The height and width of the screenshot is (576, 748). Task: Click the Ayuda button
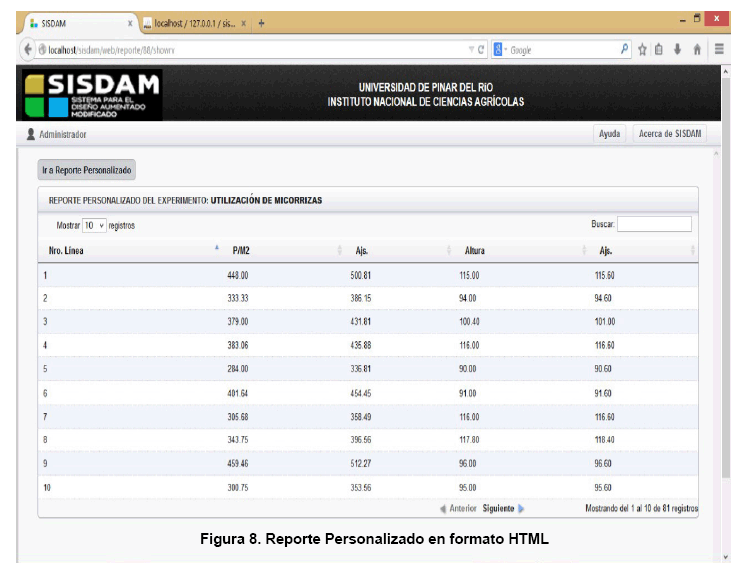[609, 134]
